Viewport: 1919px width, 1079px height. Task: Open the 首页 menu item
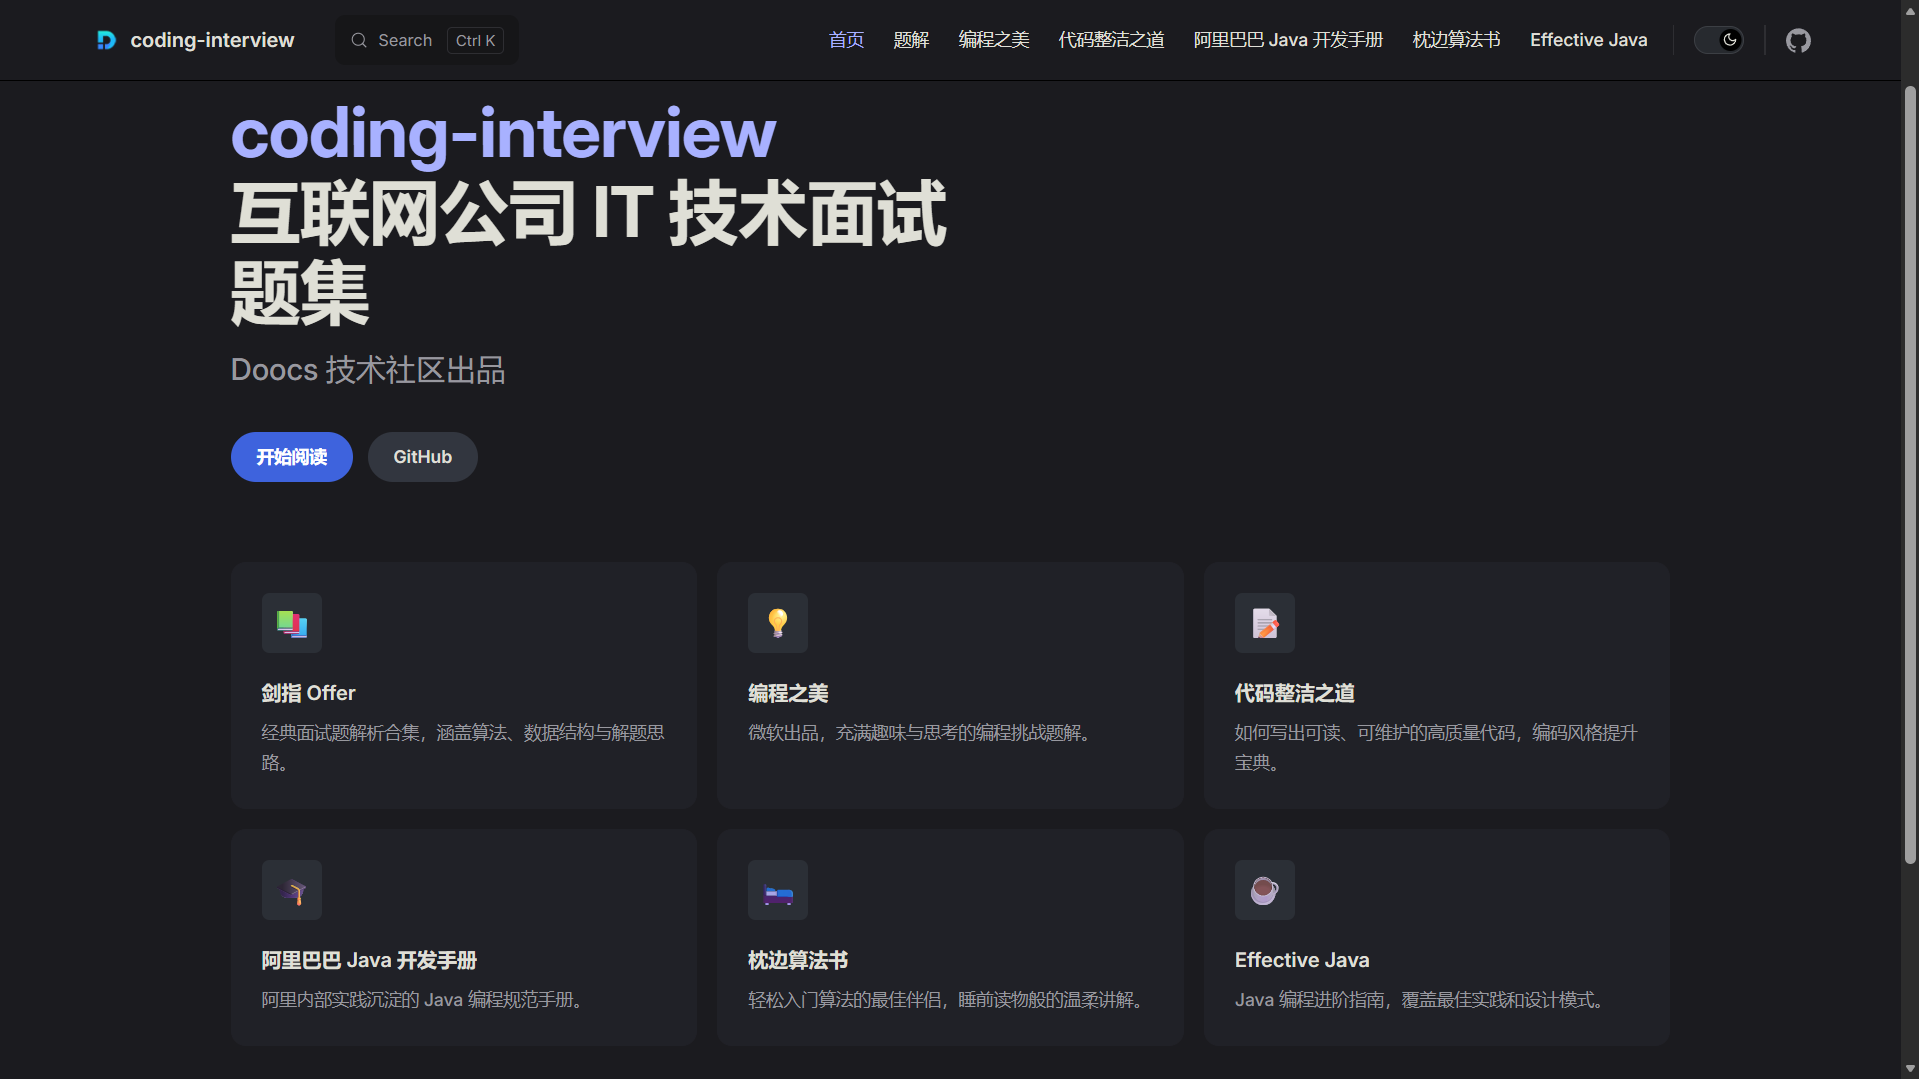(x=845, y=40)
